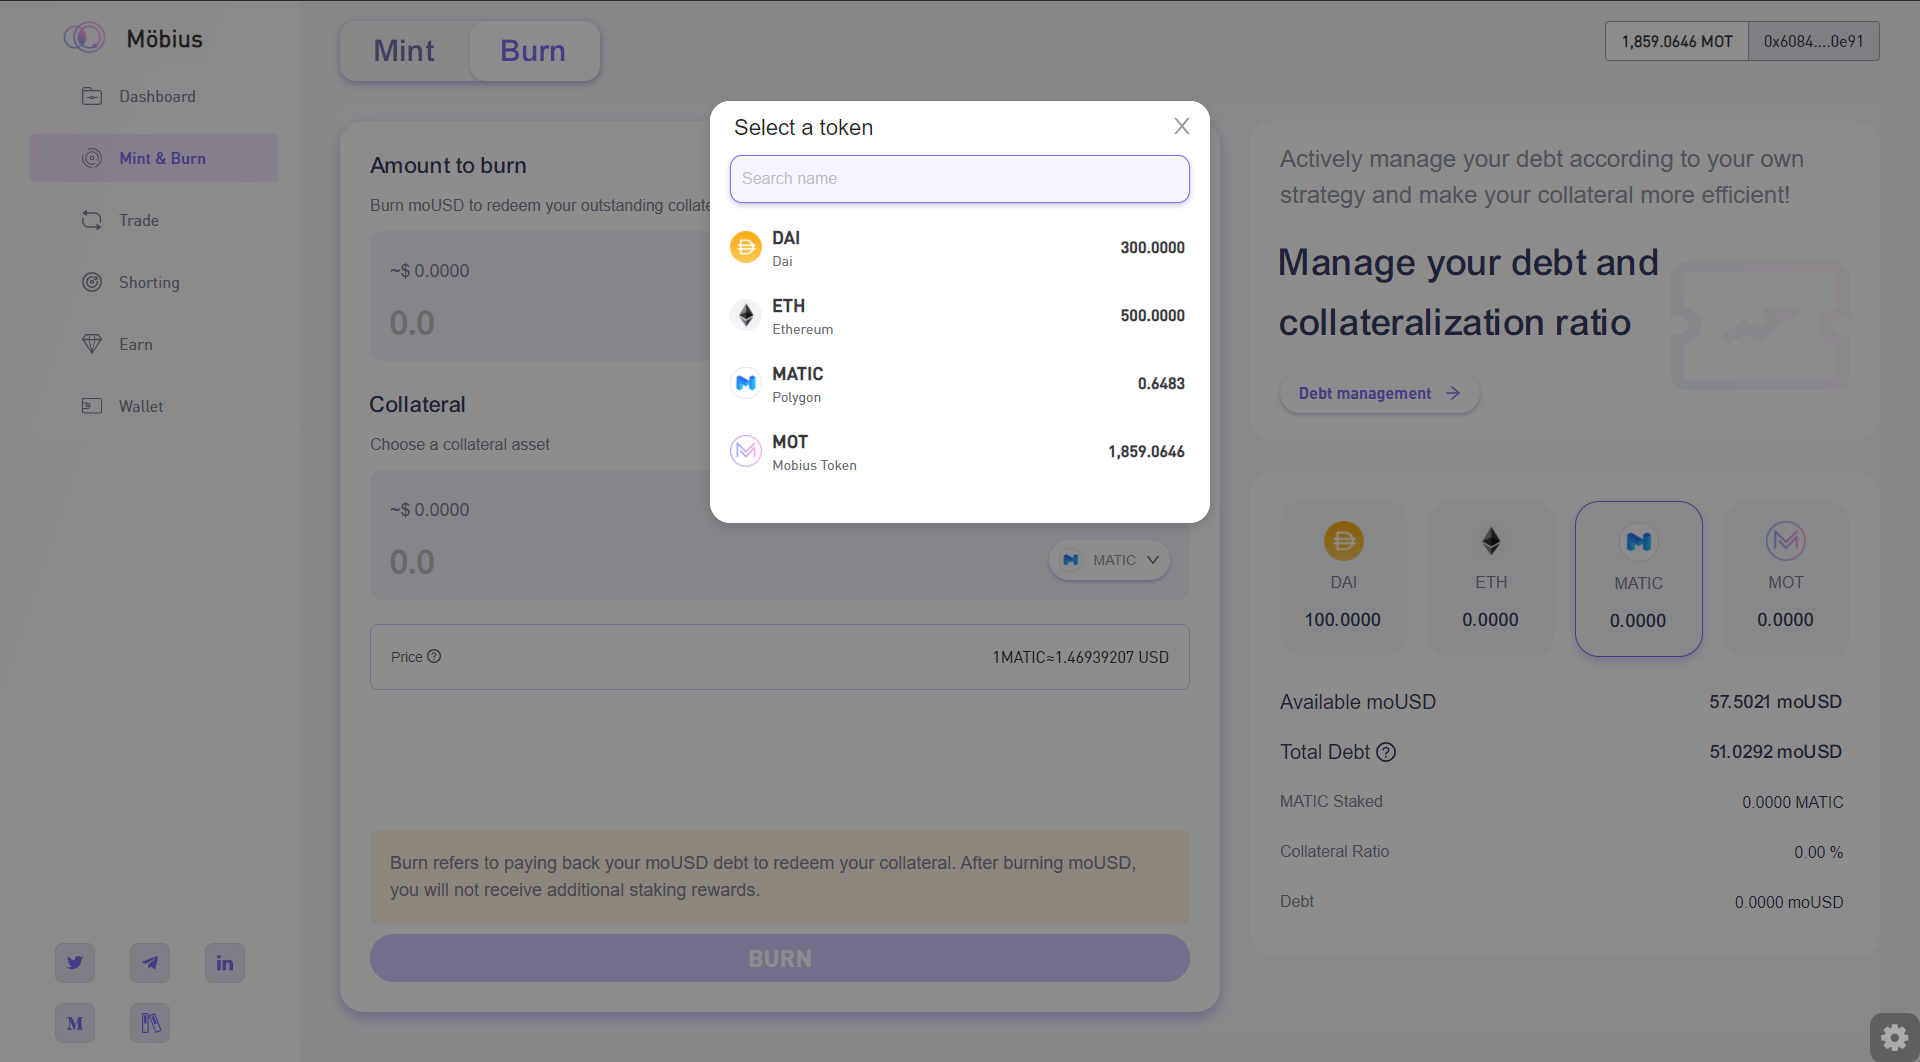Select the Mint & Burn sidebar item

click(x=154, y=158)
